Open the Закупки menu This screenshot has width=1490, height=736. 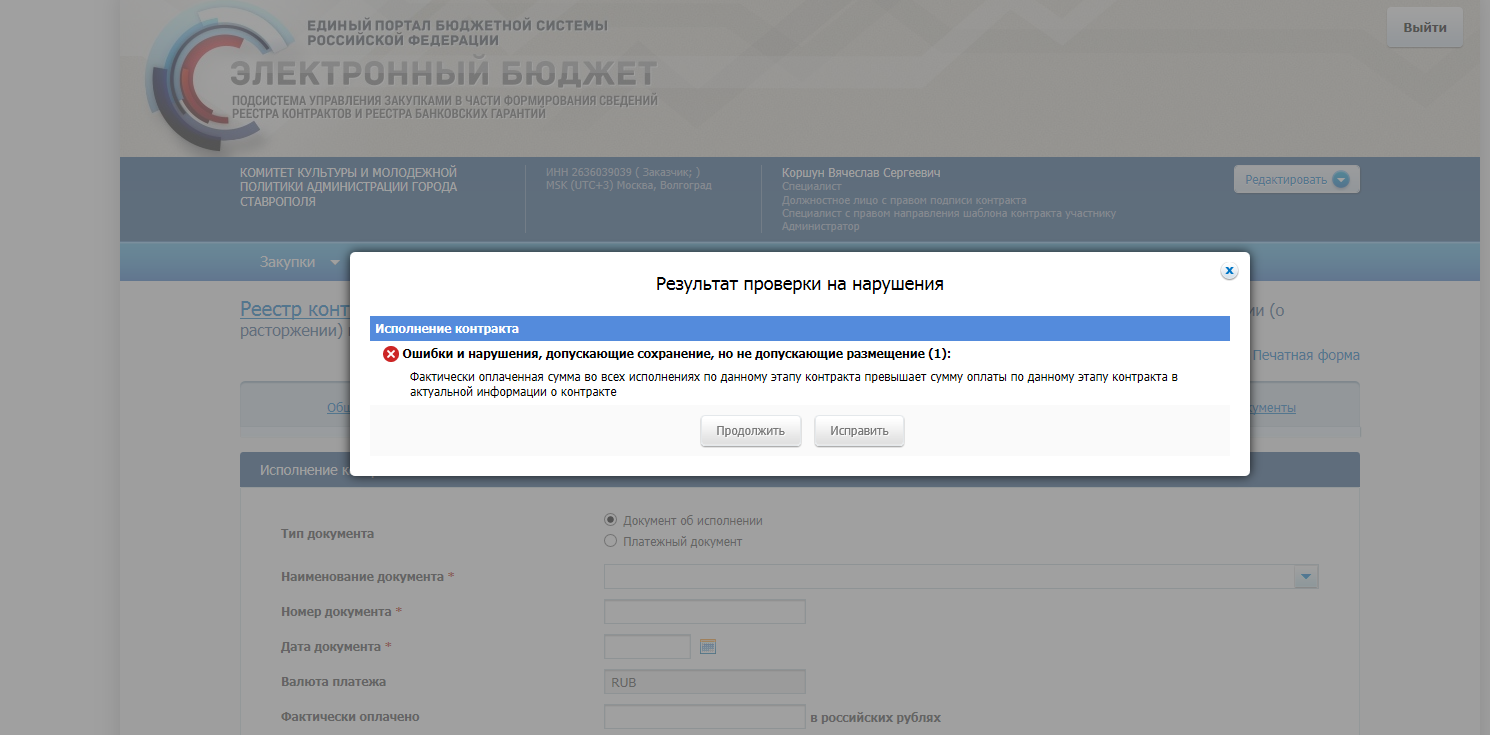click(299, 262)
